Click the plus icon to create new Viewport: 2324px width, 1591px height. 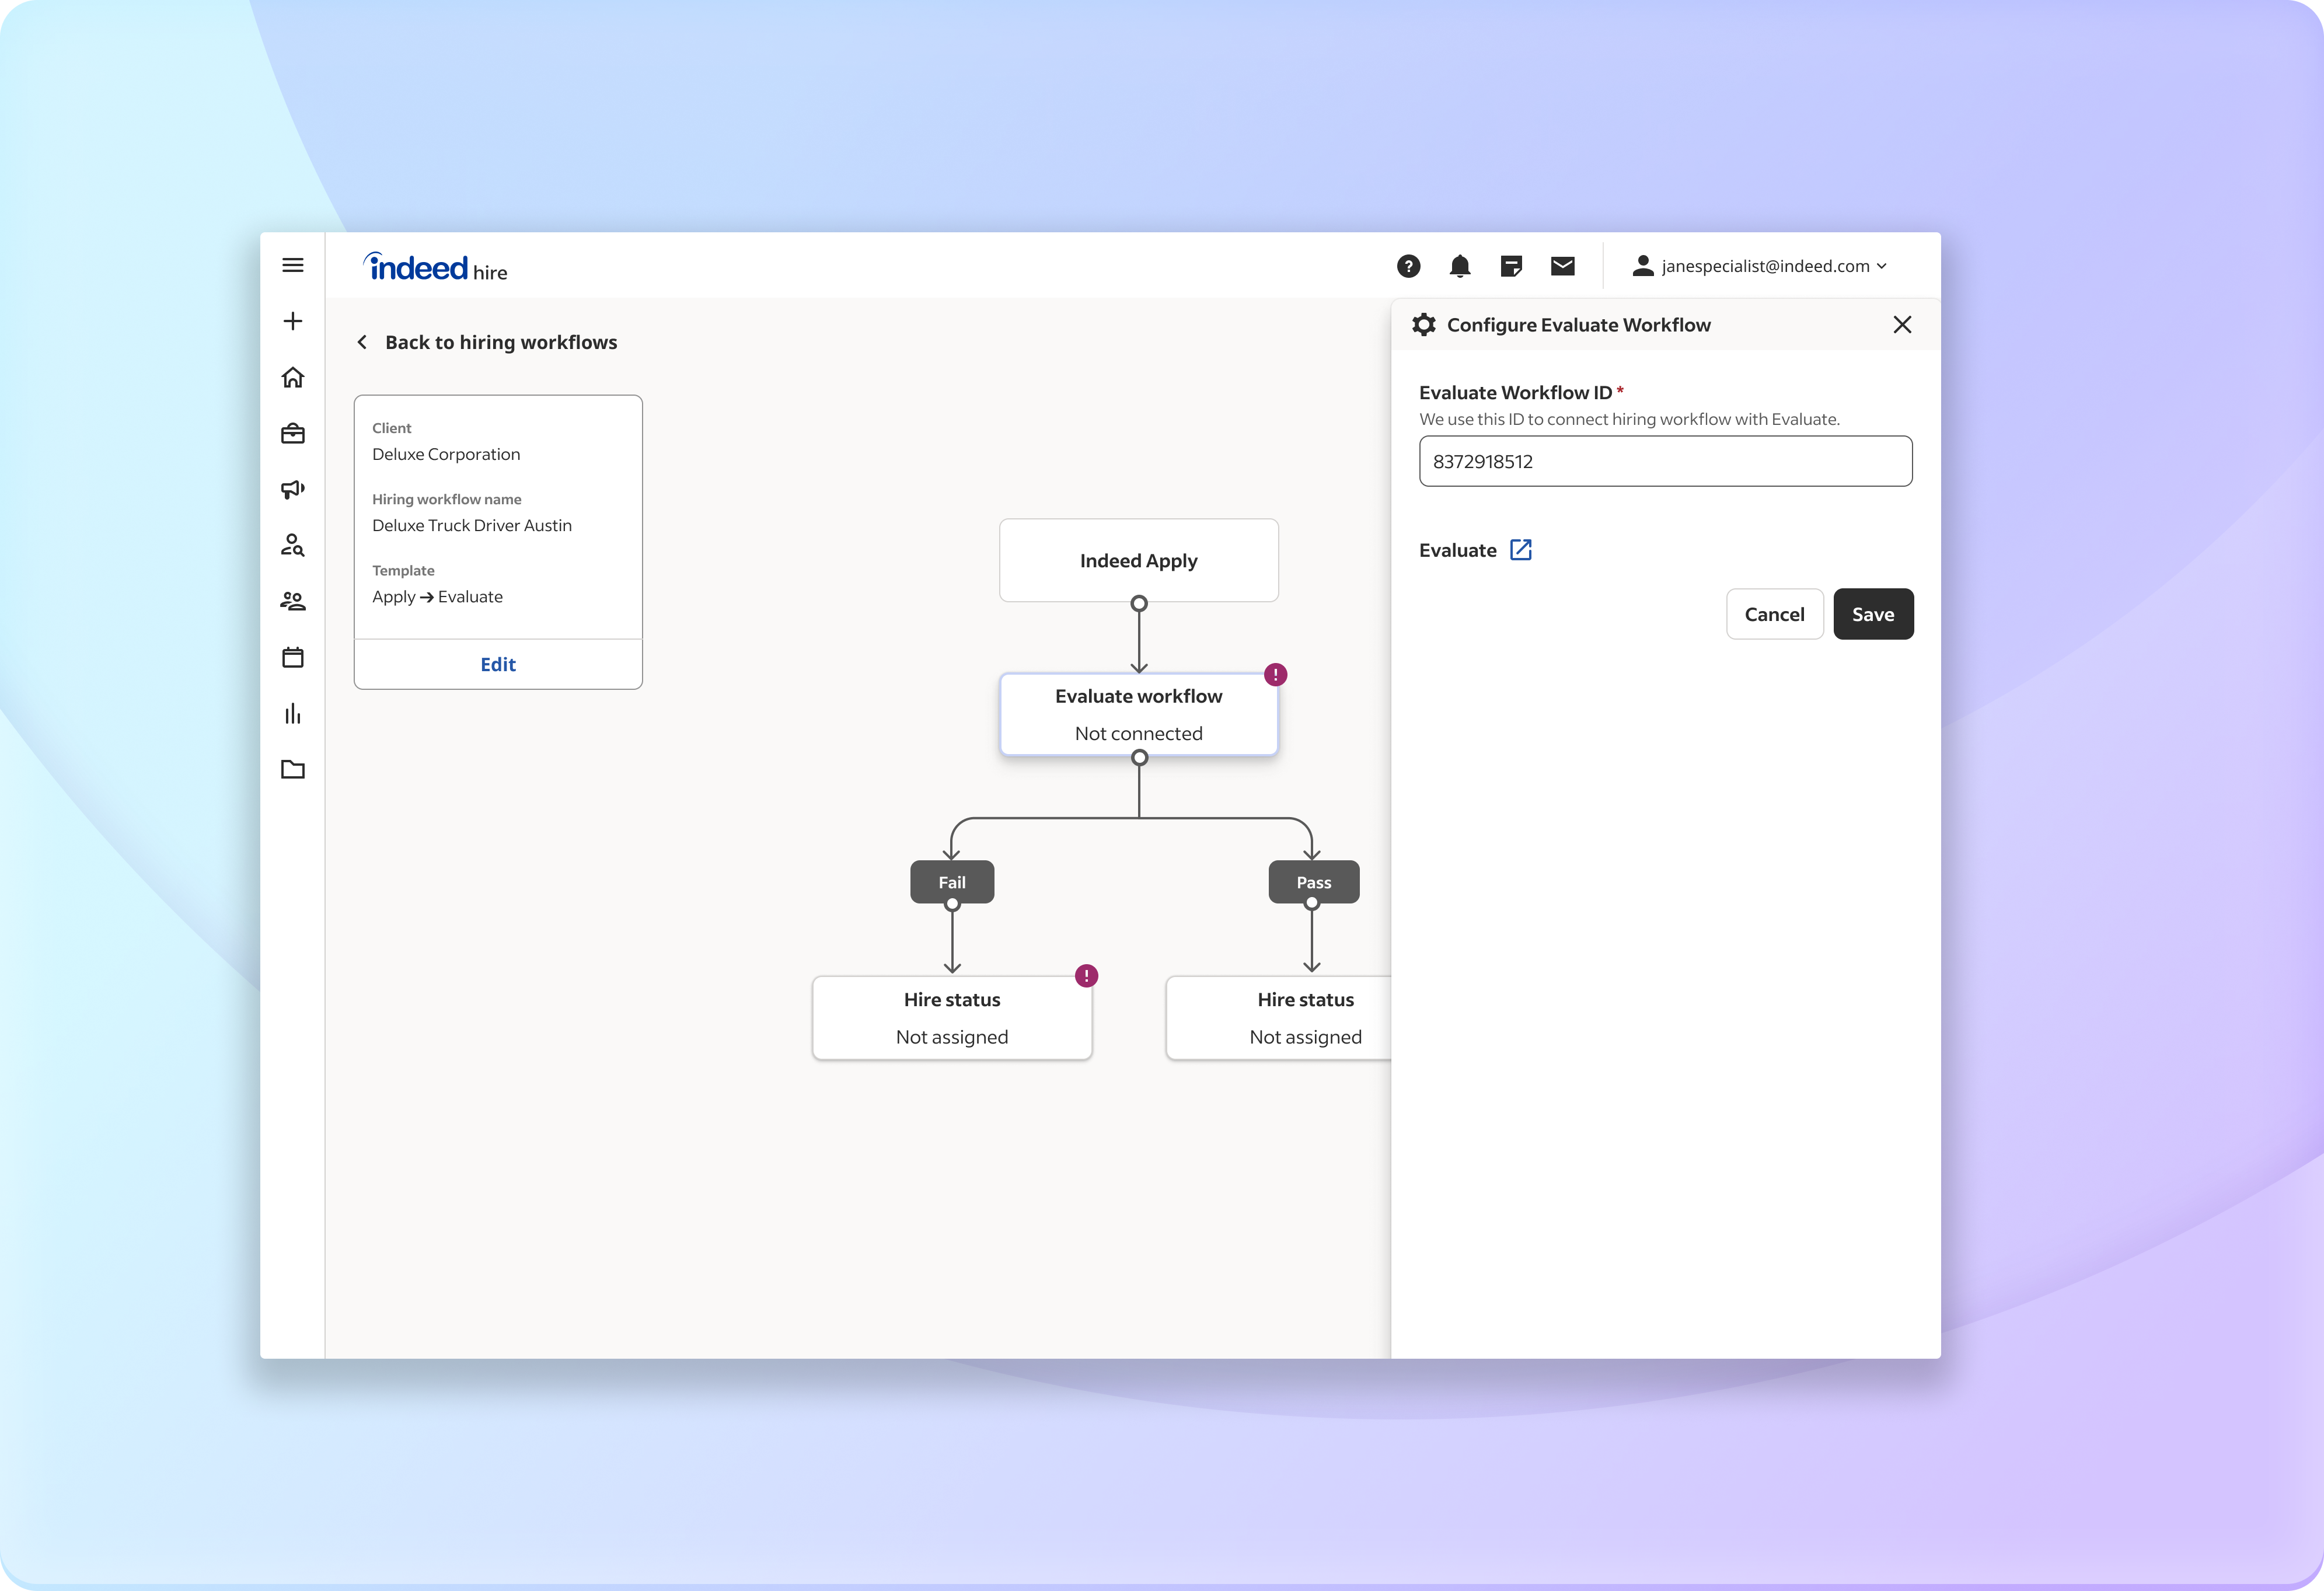[293, 321]
